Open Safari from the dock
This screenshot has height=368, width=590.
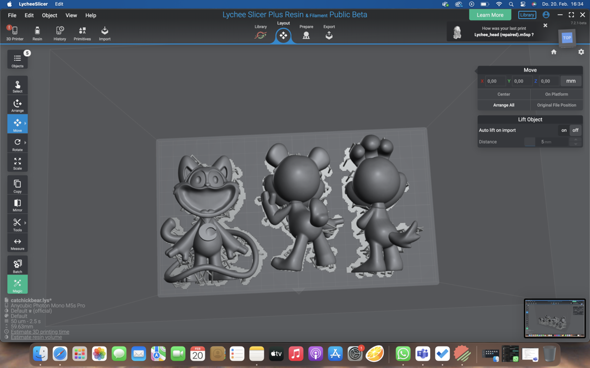click(60, 354)
